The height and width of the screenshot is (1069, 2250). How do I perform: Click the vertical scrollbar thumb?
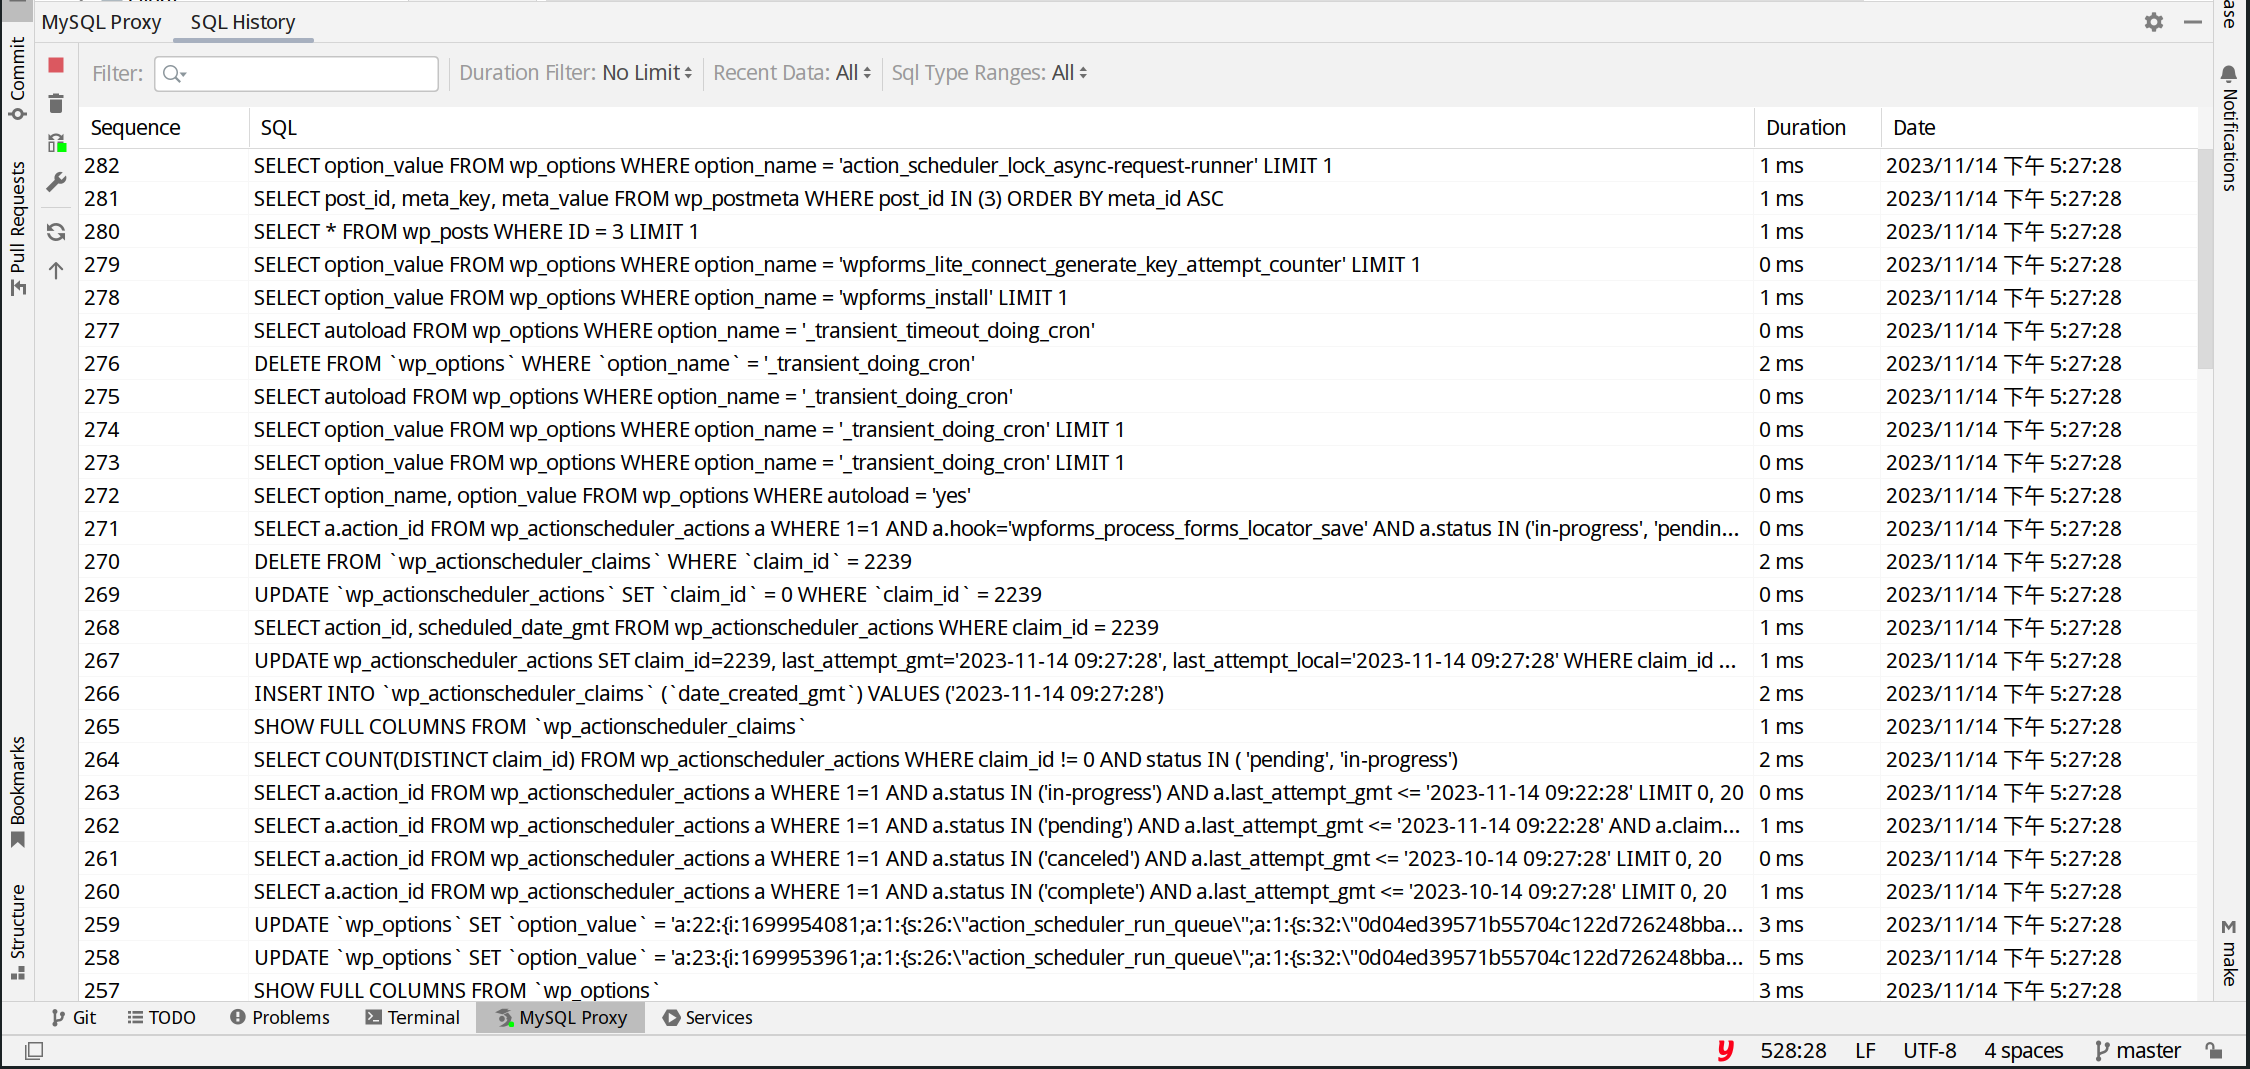click(x=2205, y=258)
